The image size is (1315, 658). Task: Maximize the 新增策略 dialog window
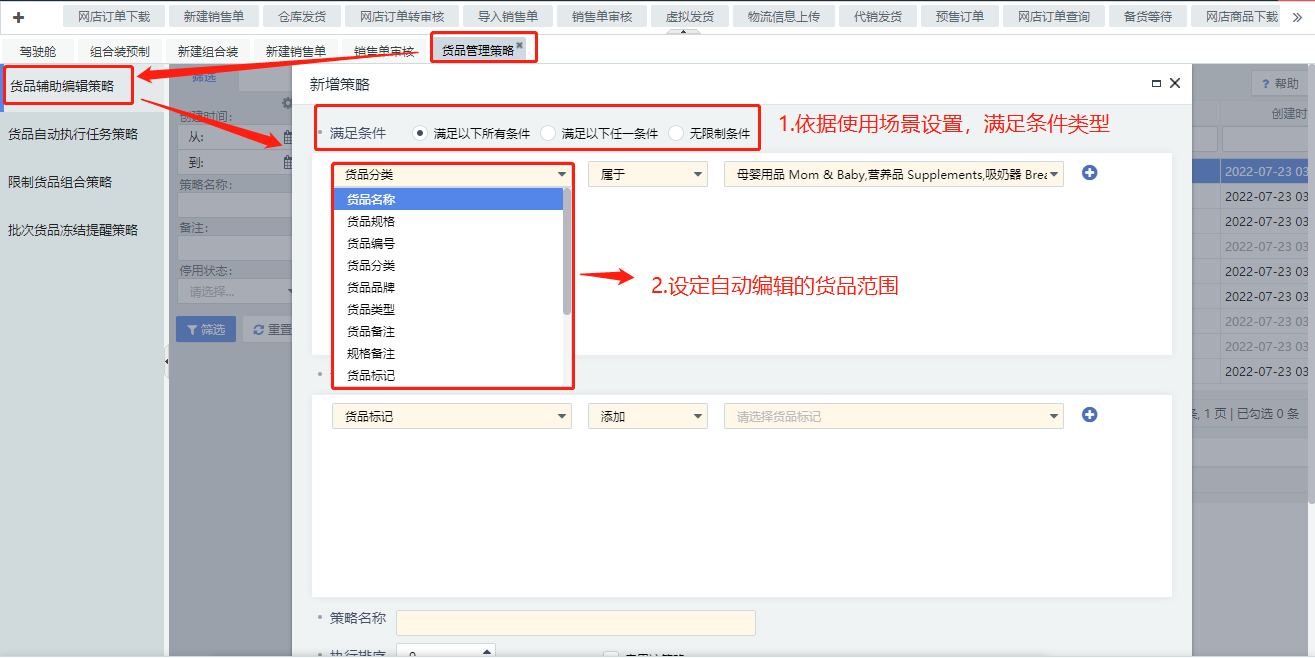tap(1157, 84)
